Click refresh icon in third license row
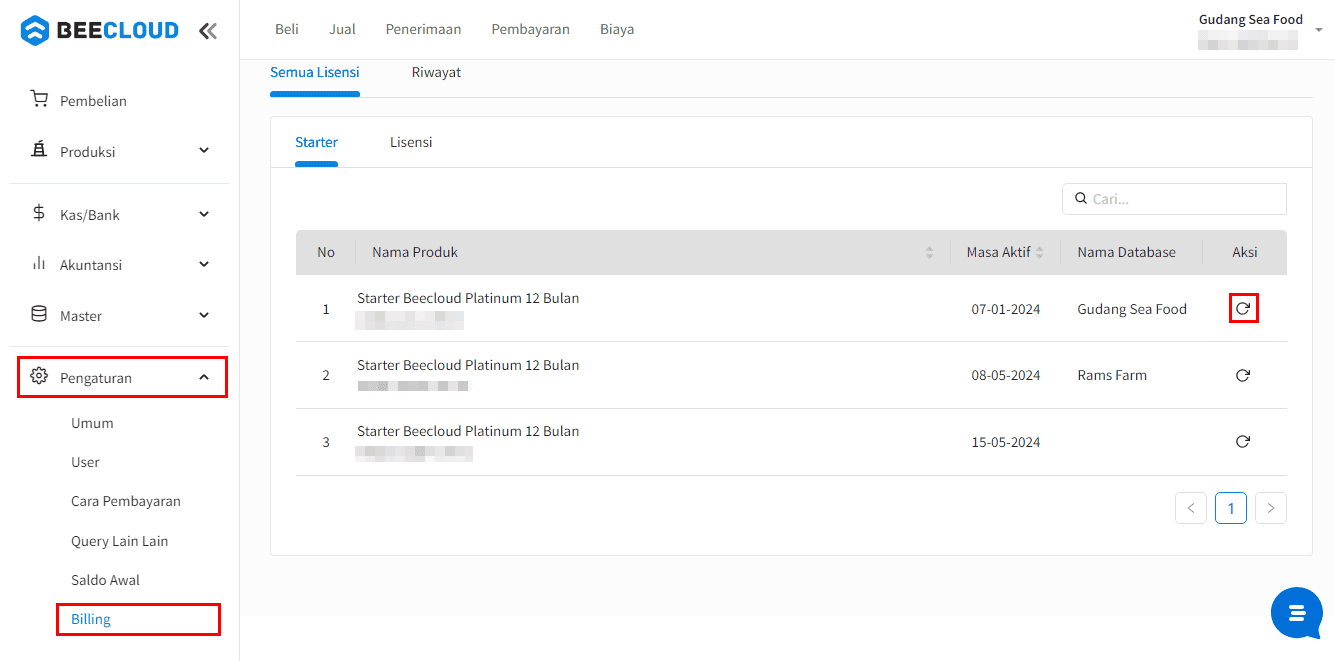Image resolution: width=1335 pixels, height=661 pixels. (x=1243, y=441)
